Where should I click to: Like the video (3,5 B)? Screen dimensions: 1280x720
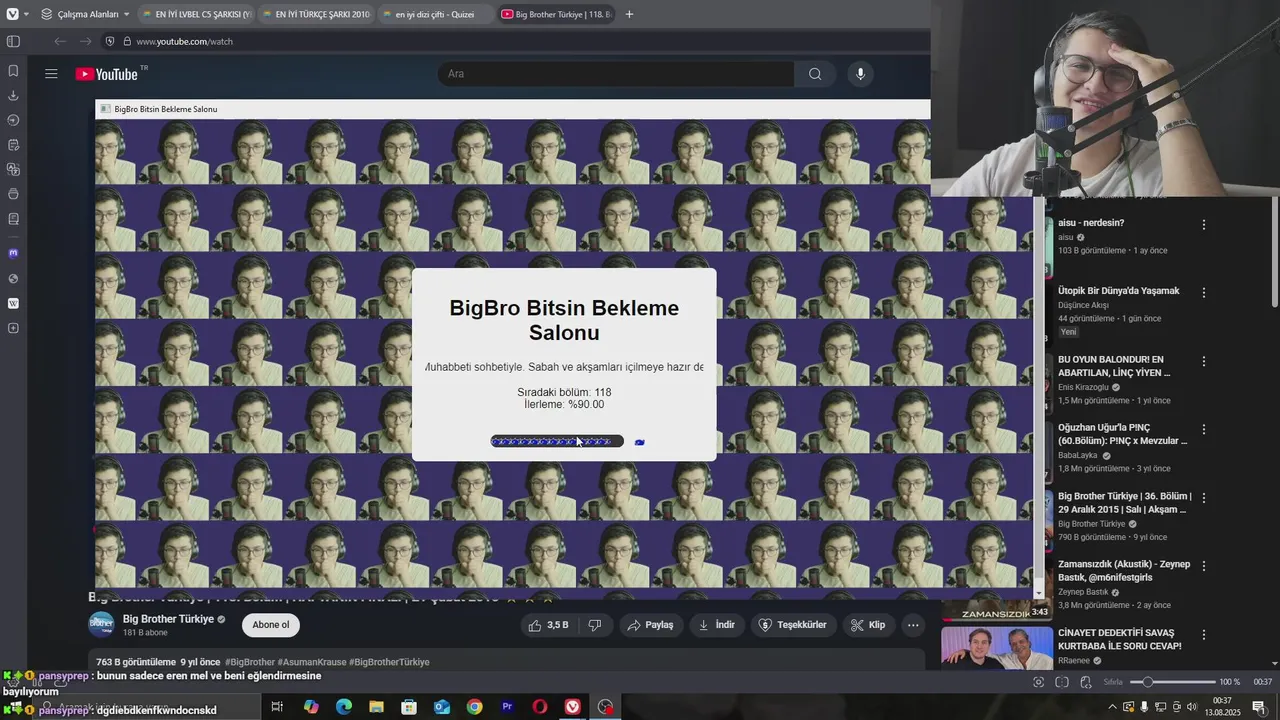coord(548,625)
